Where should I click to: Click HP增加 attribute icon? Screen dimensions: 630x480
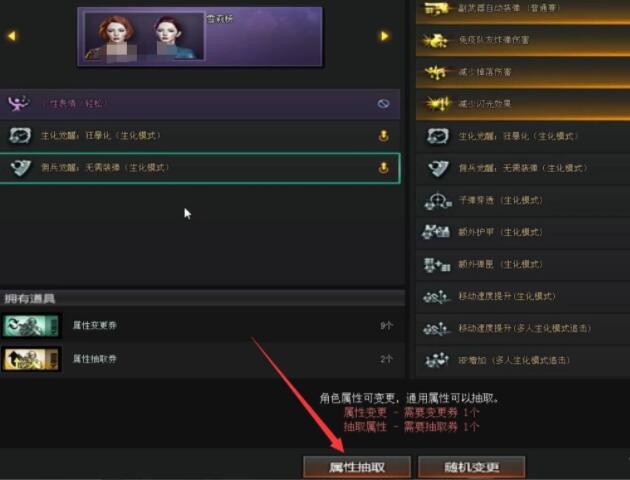click(x=436, y=360)
